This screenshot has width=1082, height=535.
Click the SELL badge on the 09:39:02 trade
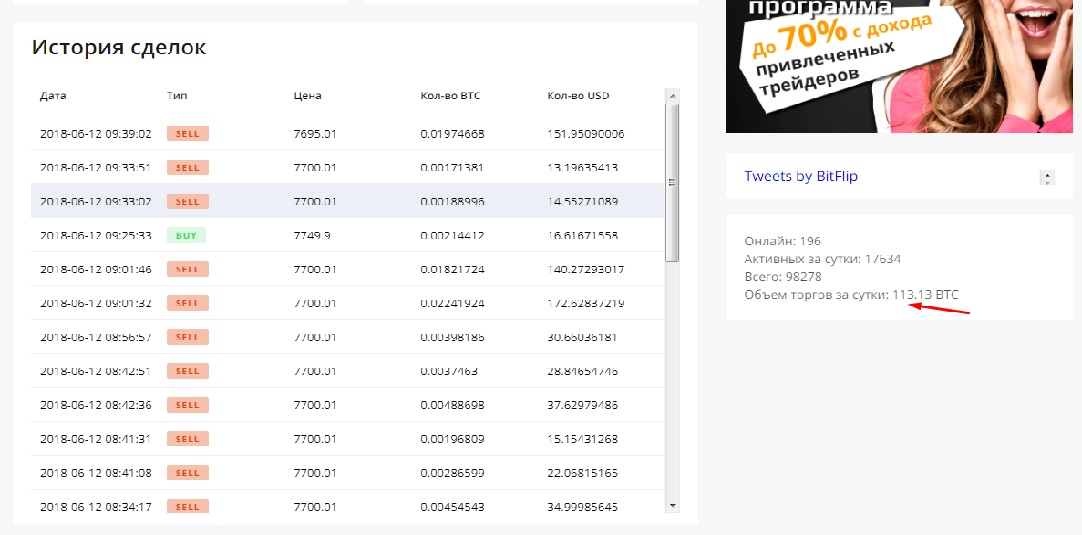187,133
